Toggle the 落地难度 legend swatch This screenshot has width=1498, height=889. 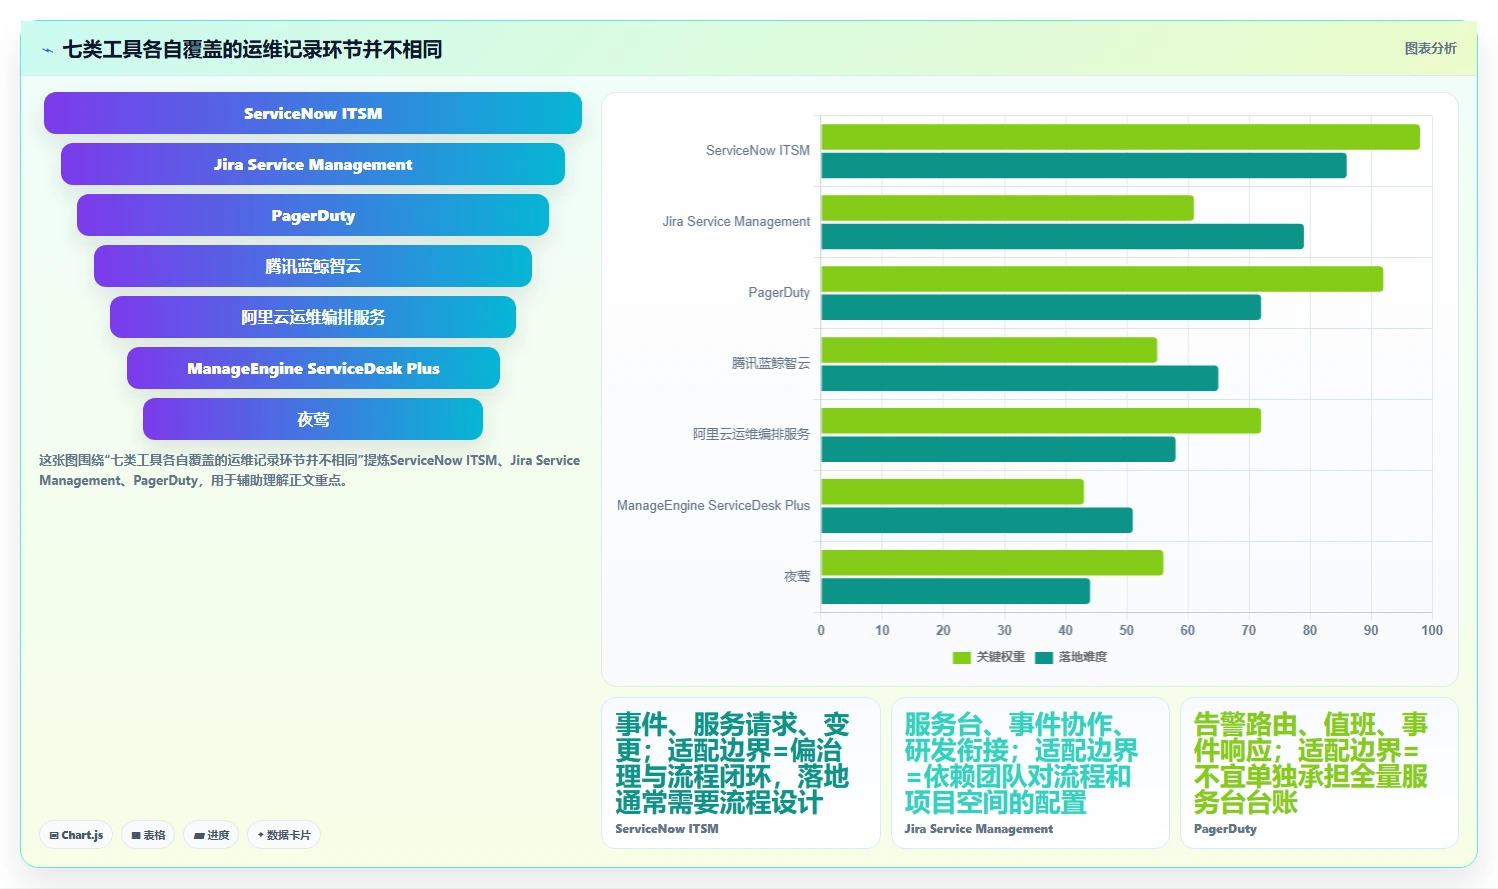(1044, 657)
